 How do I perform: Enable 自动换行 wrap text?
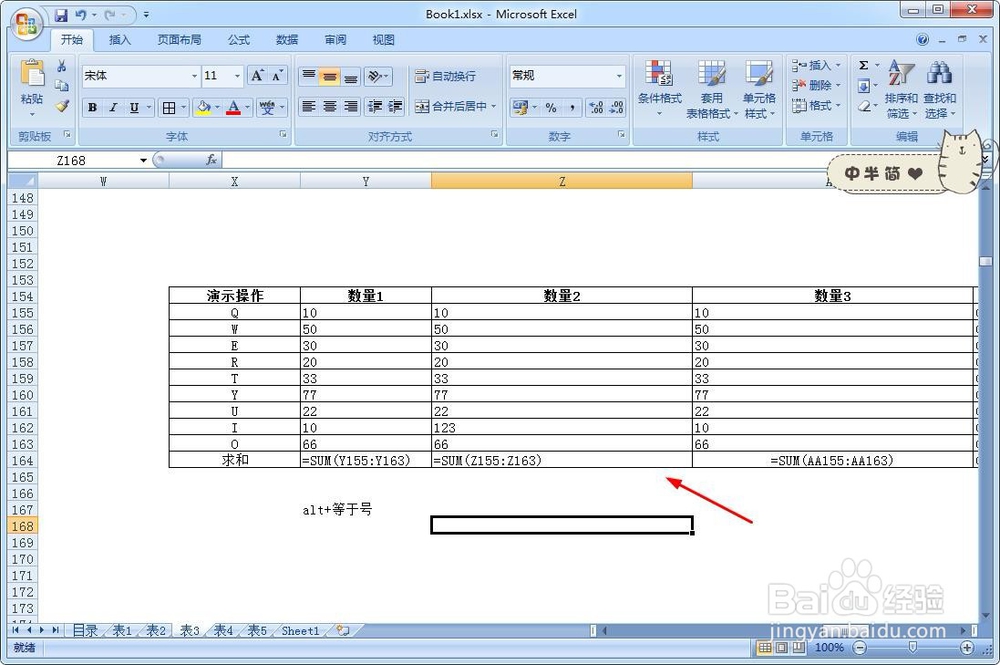pos(442,76)
